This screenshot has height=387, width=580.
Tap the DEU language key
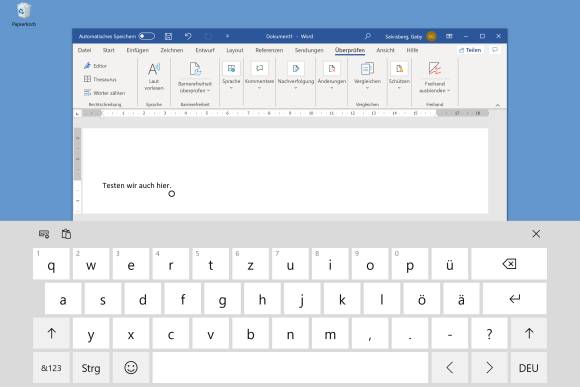coord(529,367)
